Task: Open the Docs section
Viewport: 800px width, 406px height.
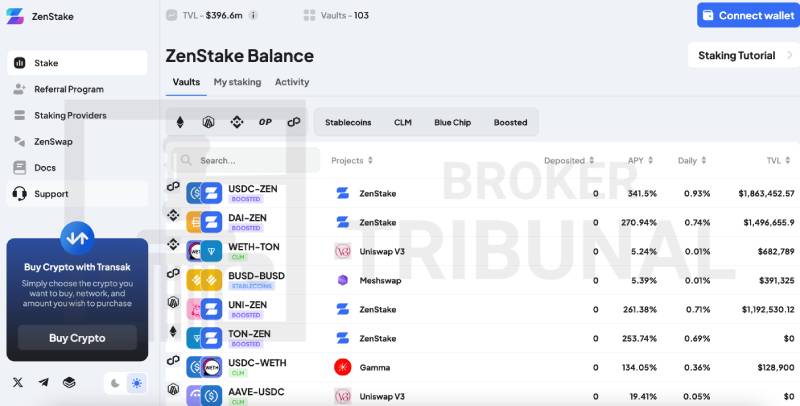Action: click(x=77, y=168)
